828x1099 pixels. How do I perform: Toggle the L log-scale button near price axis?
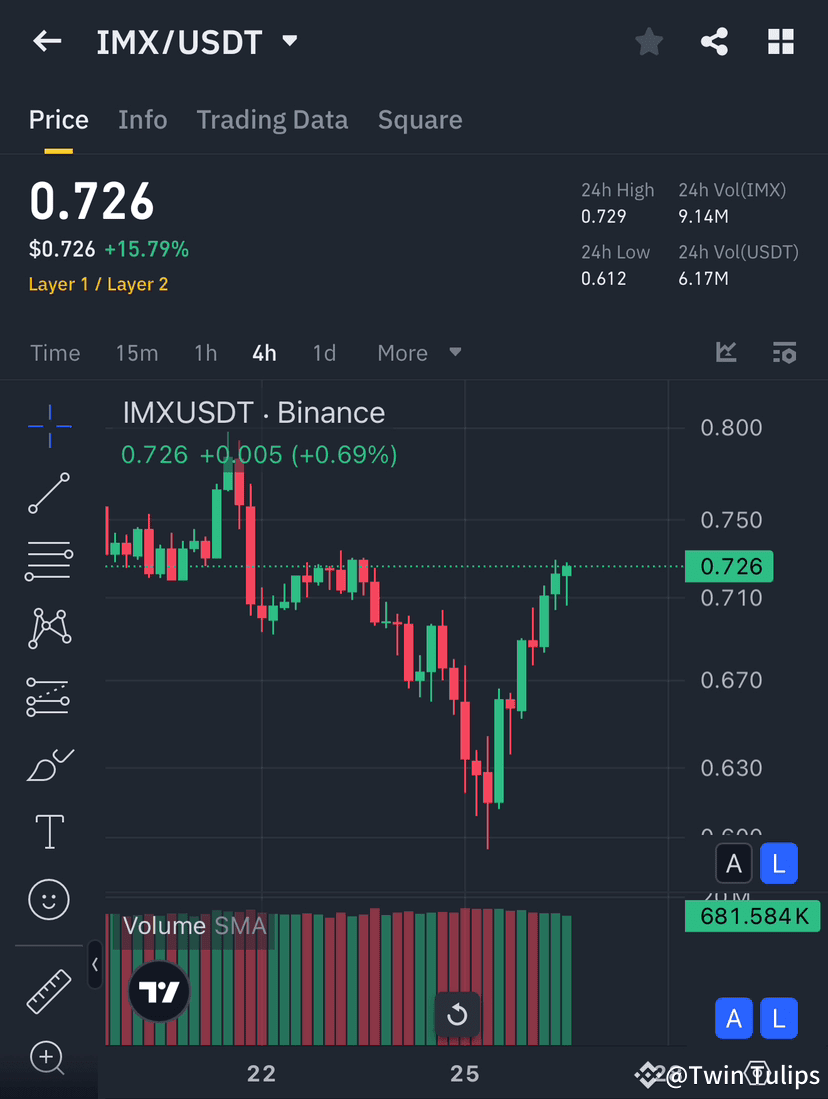click(779, 863)
